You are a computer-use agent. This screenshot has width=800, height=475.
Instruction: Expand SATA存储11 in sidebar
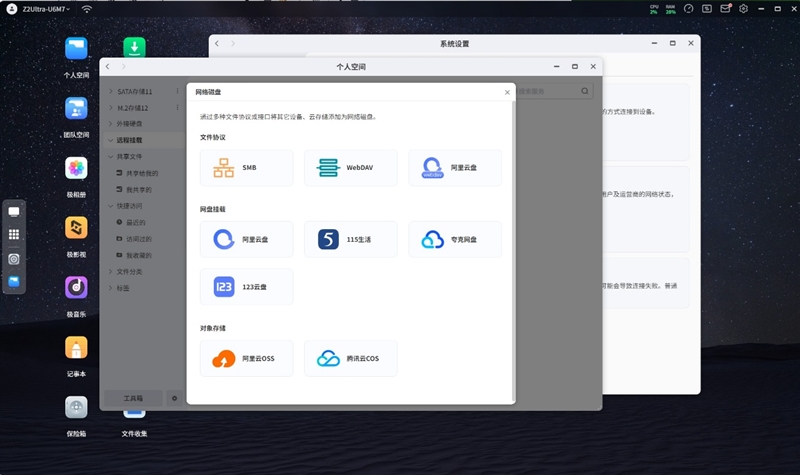click(111, 91)
